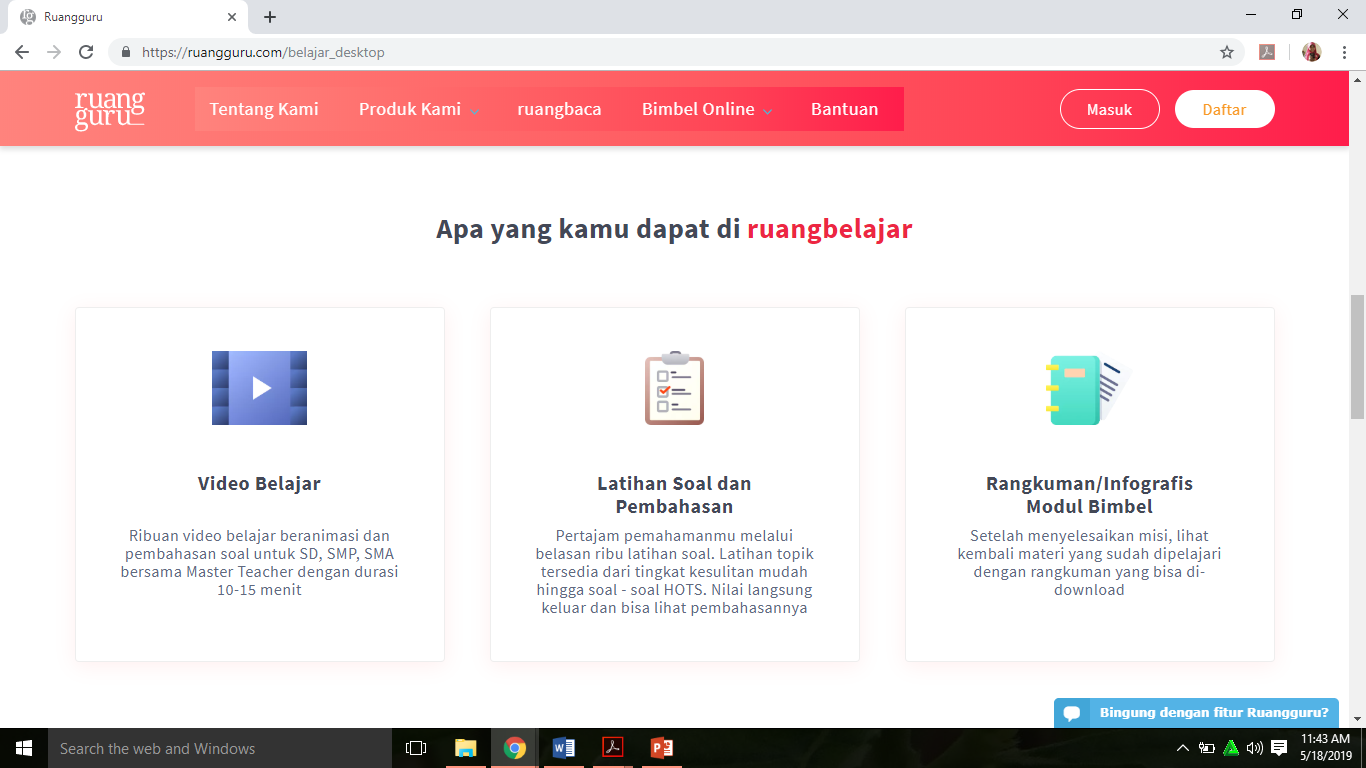Open Microsoft Word from the taskbar

564,748
